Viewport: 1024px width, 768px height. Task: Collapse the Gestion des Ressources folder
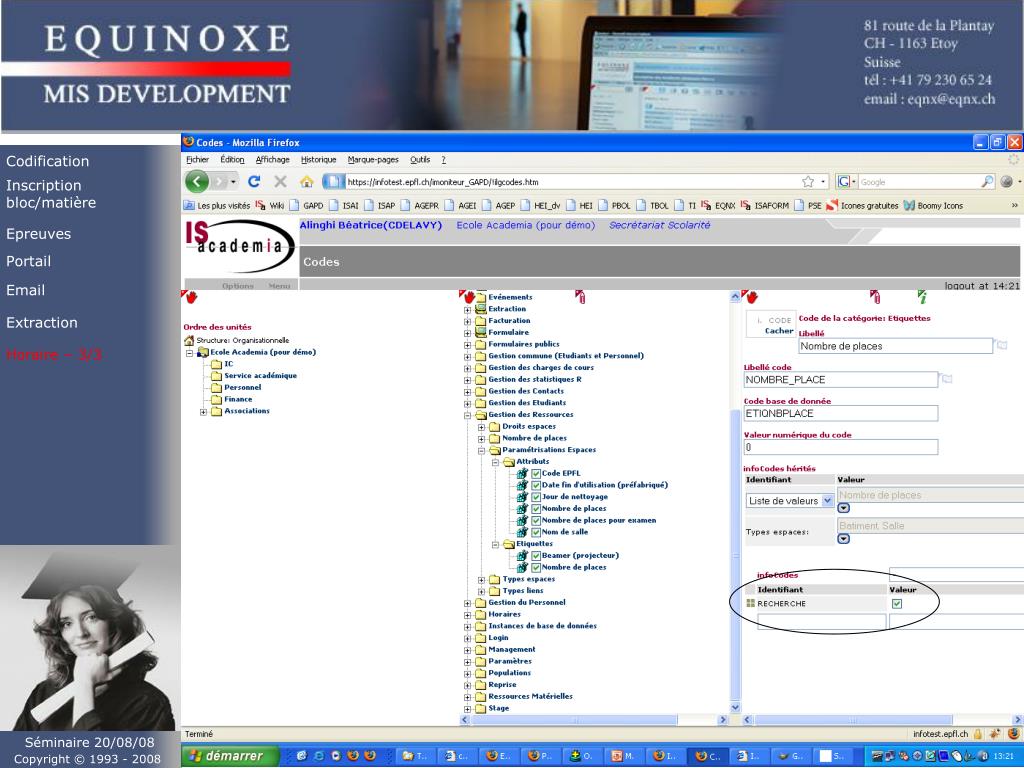coord(467,415)
